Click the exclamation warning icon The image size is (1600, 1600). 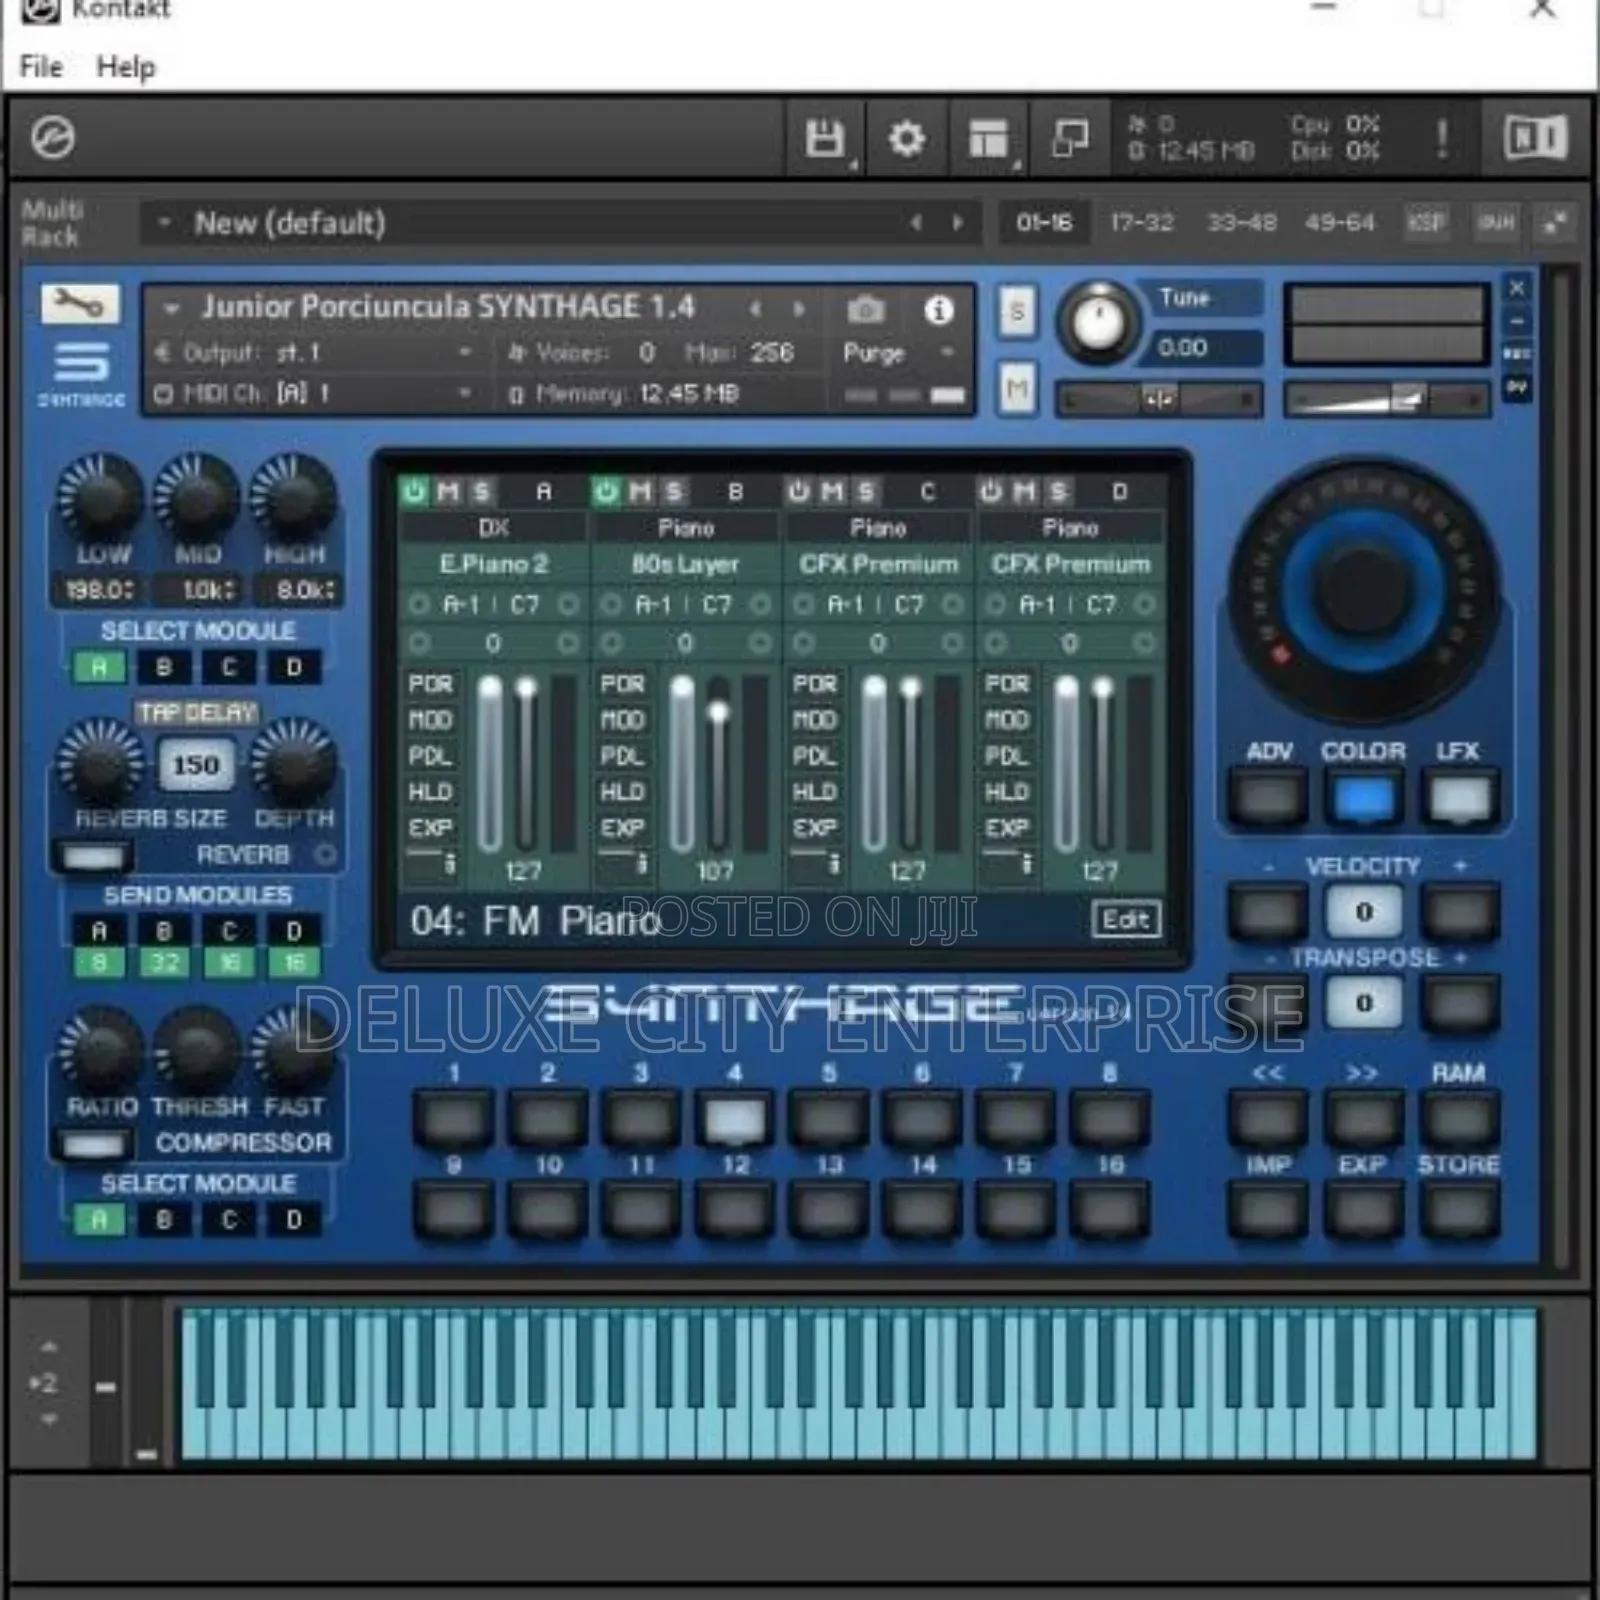[x=1441, y=138]
